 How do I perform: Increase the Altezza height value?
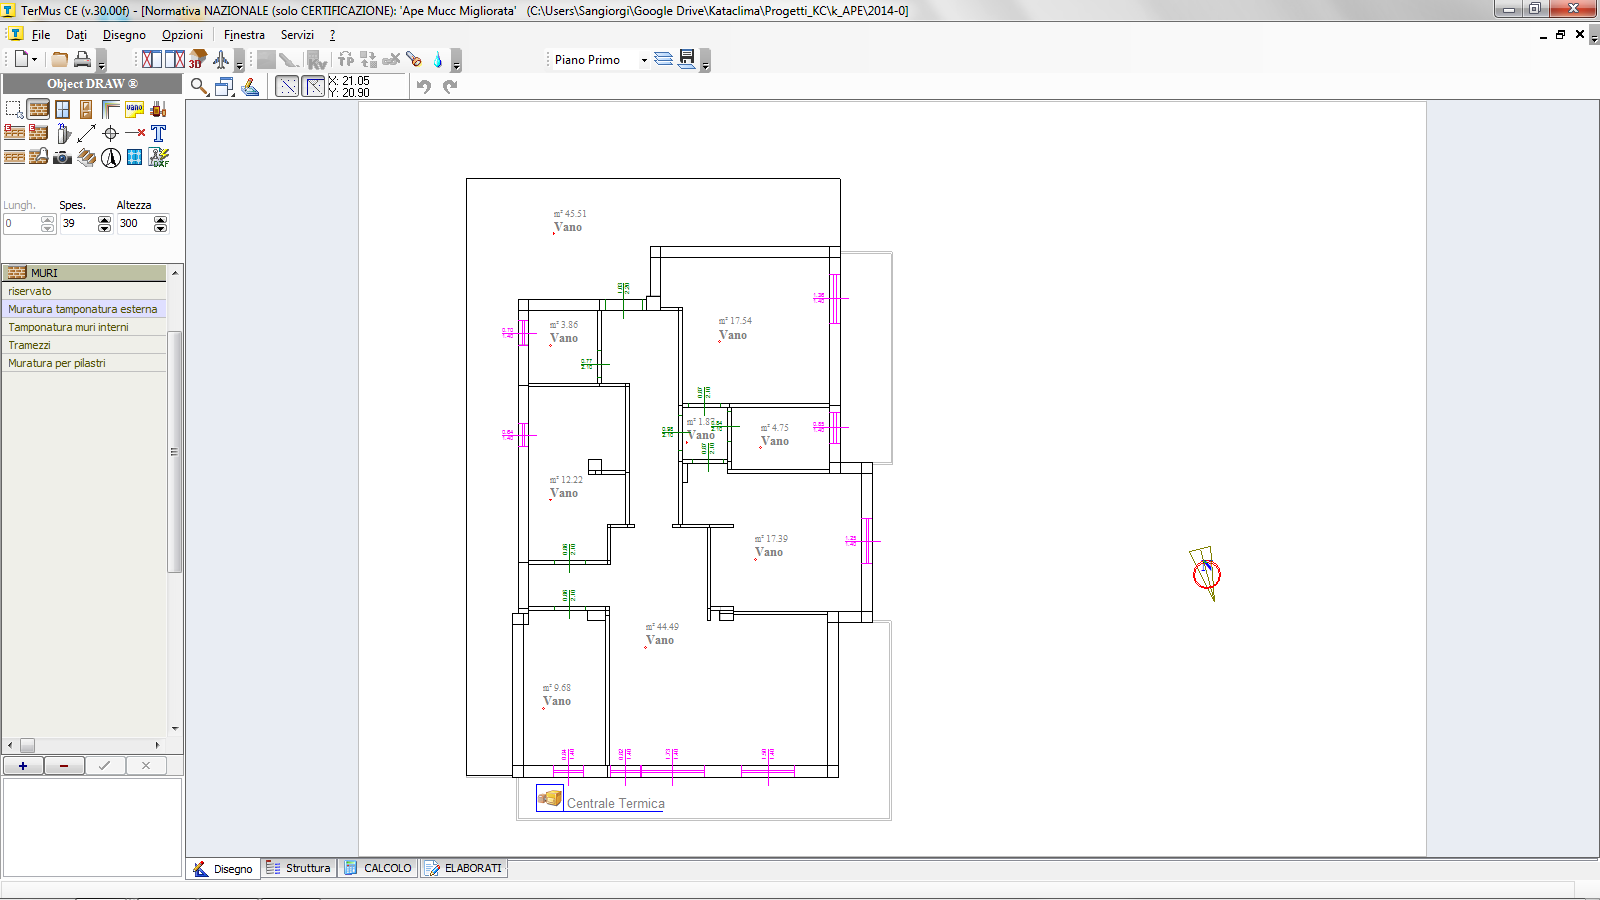[x=160, y=219]
